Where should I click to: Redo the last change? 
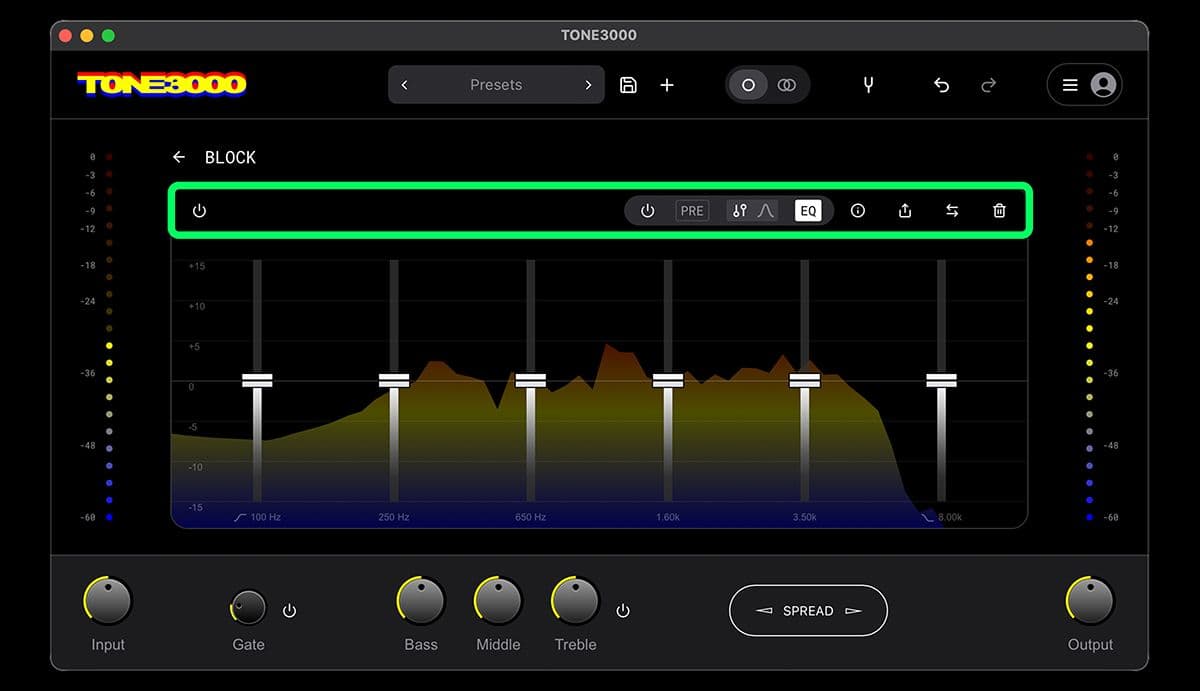tap(988, 85)
